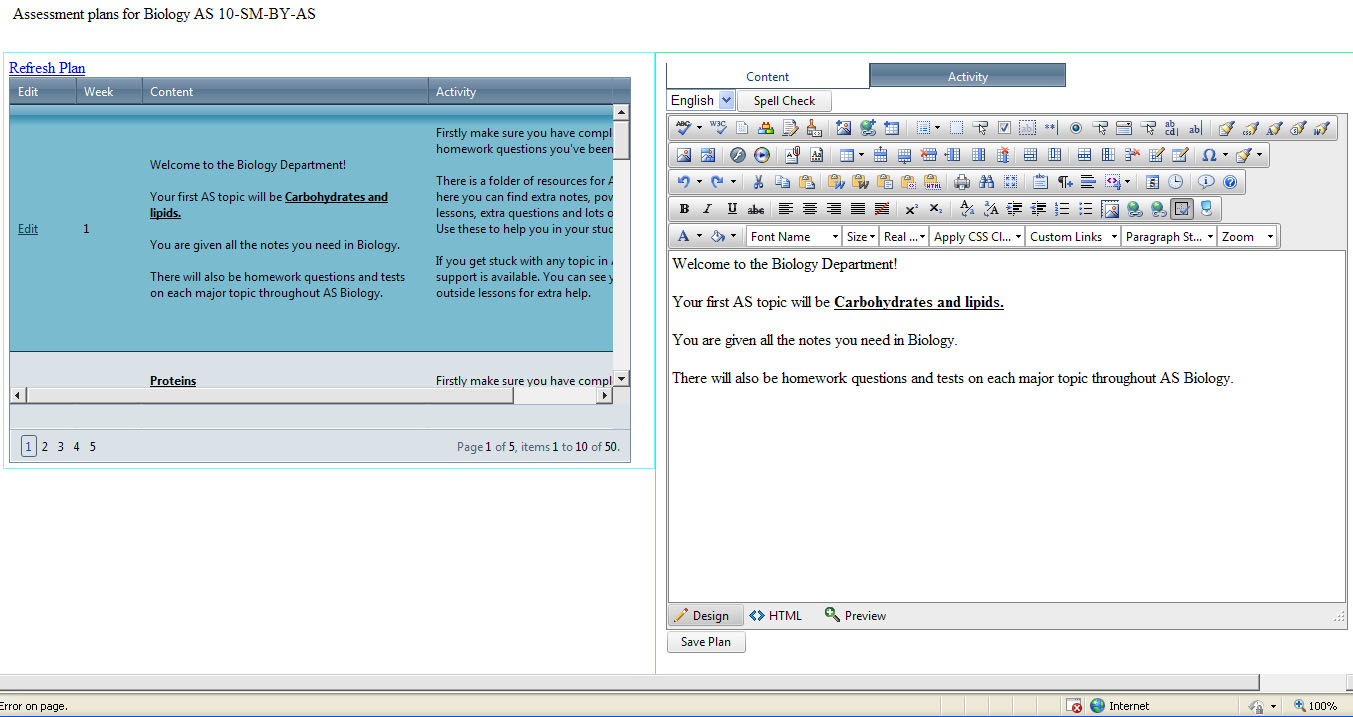
Task: Click the Refresh Plan link
Action: [x=47, y=68]
